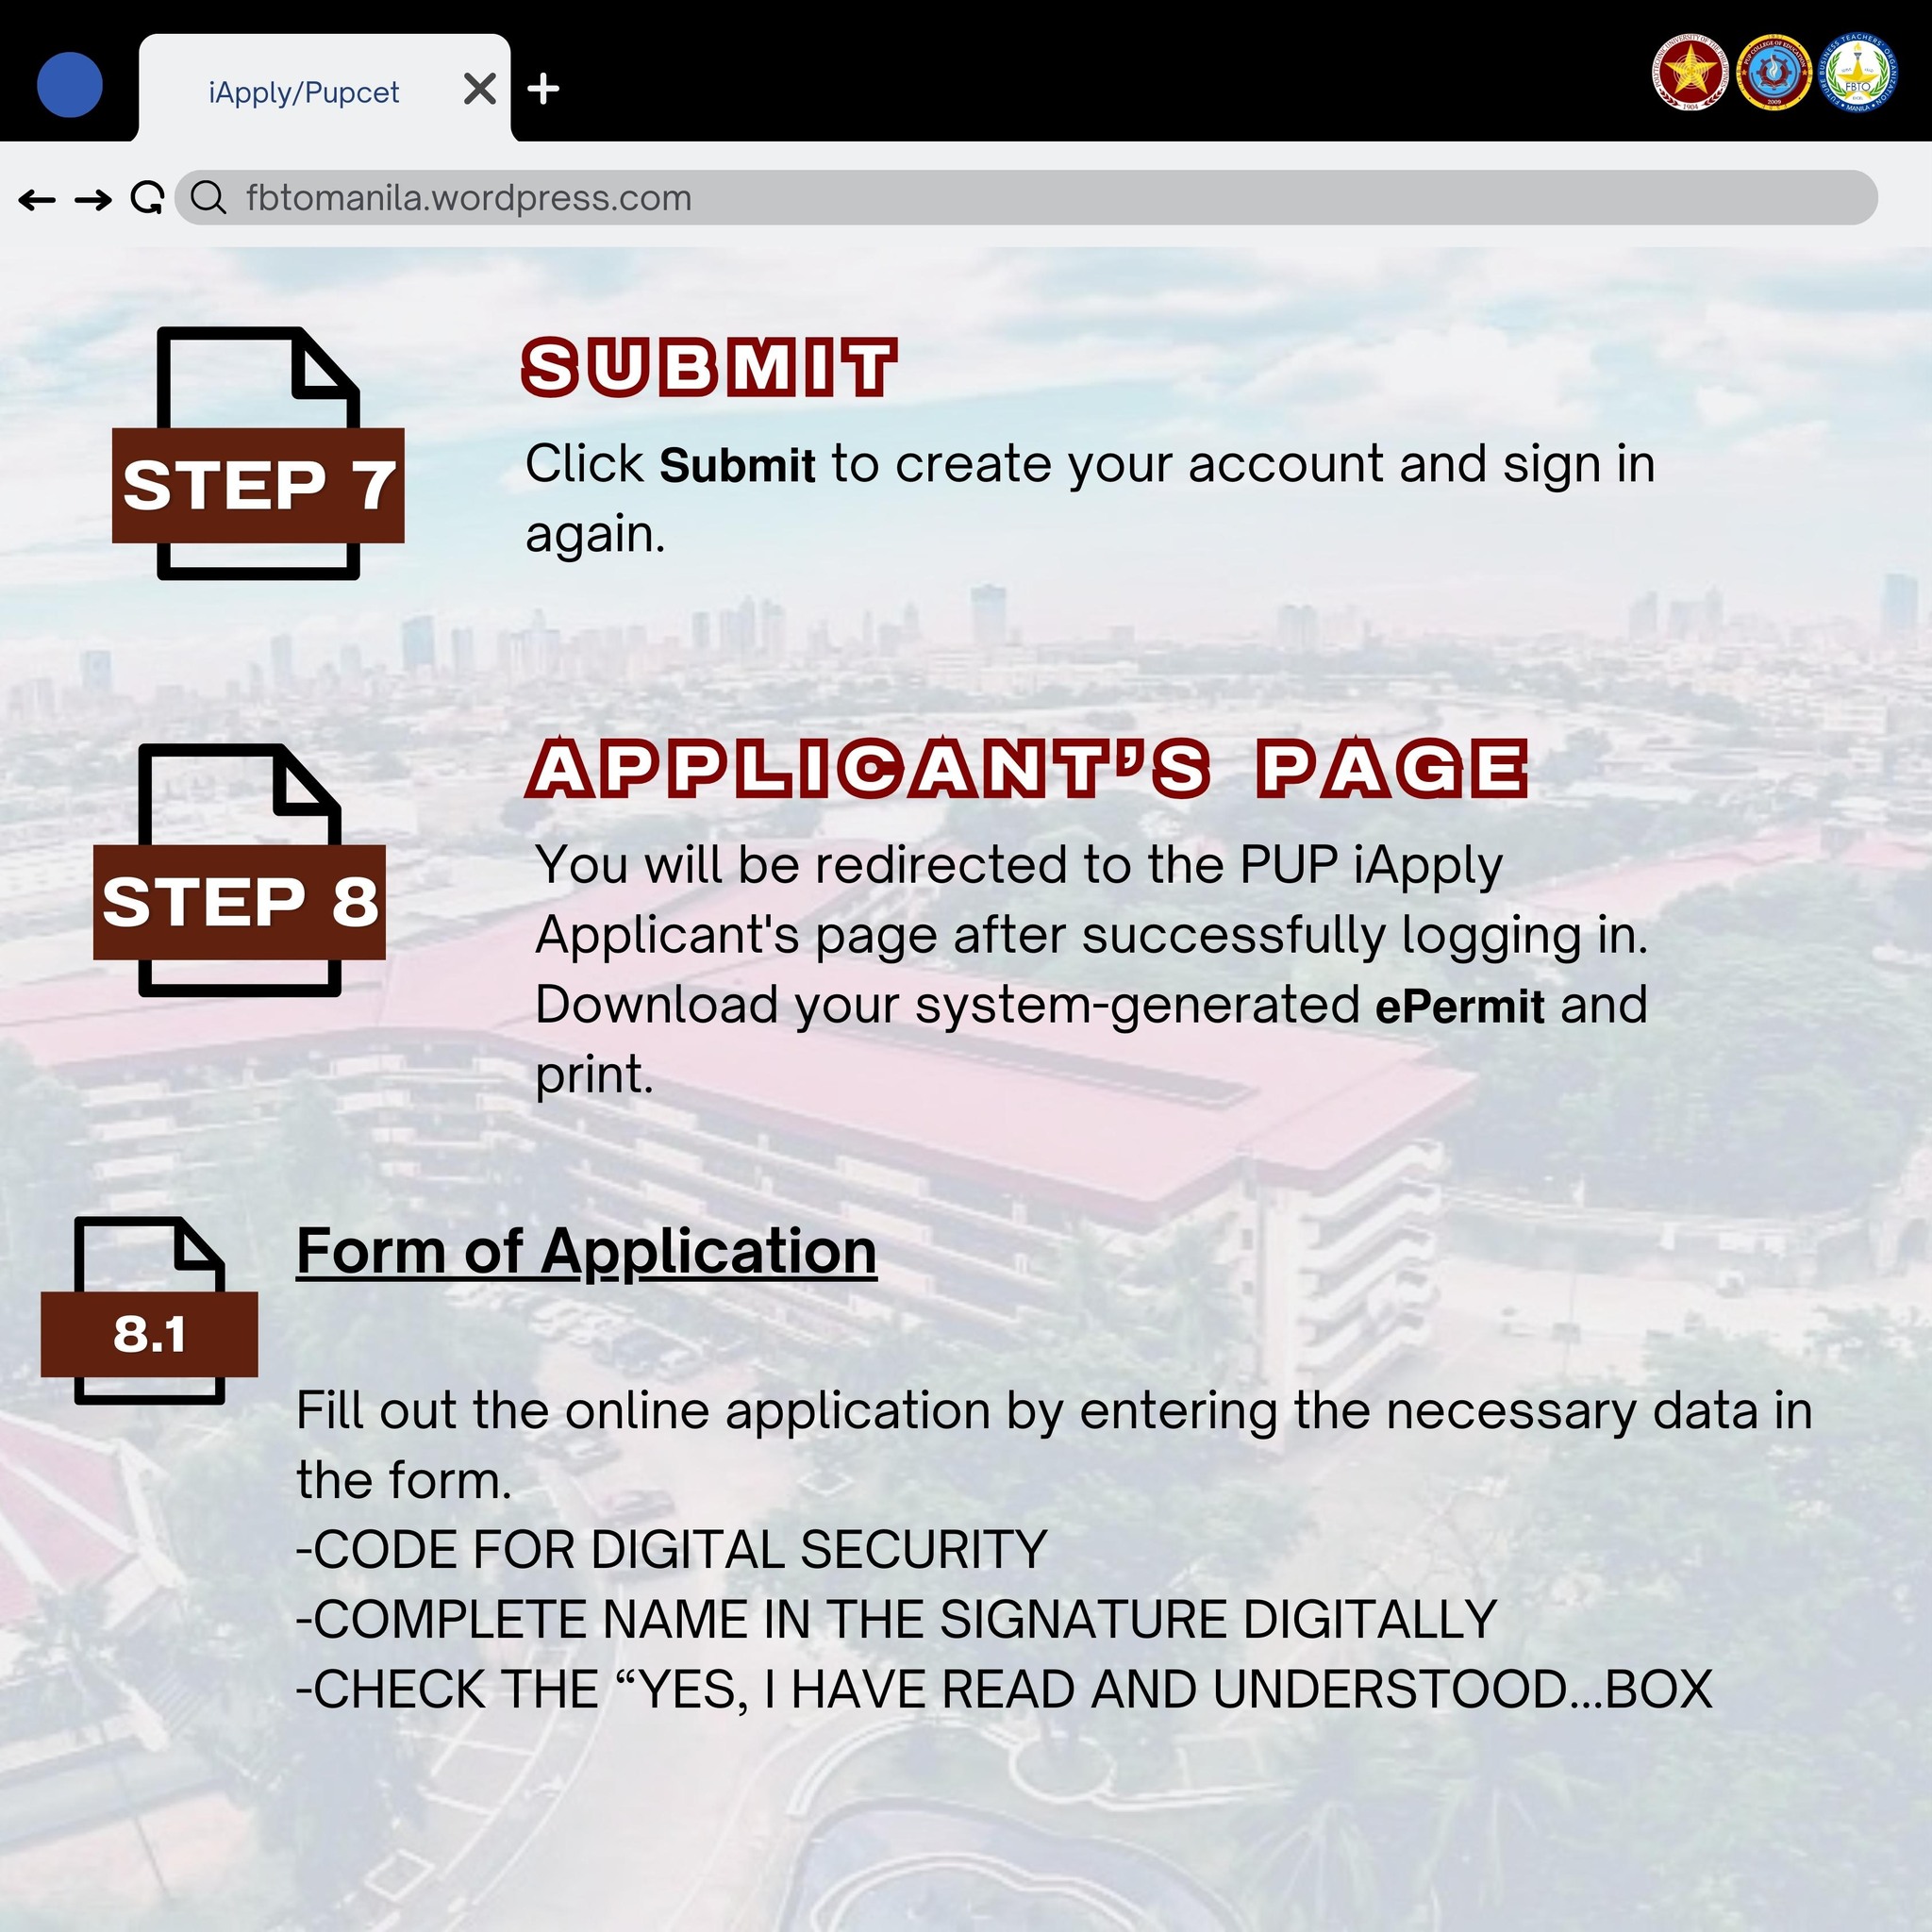Click the College of Education seal logo

pos(1774,72)
